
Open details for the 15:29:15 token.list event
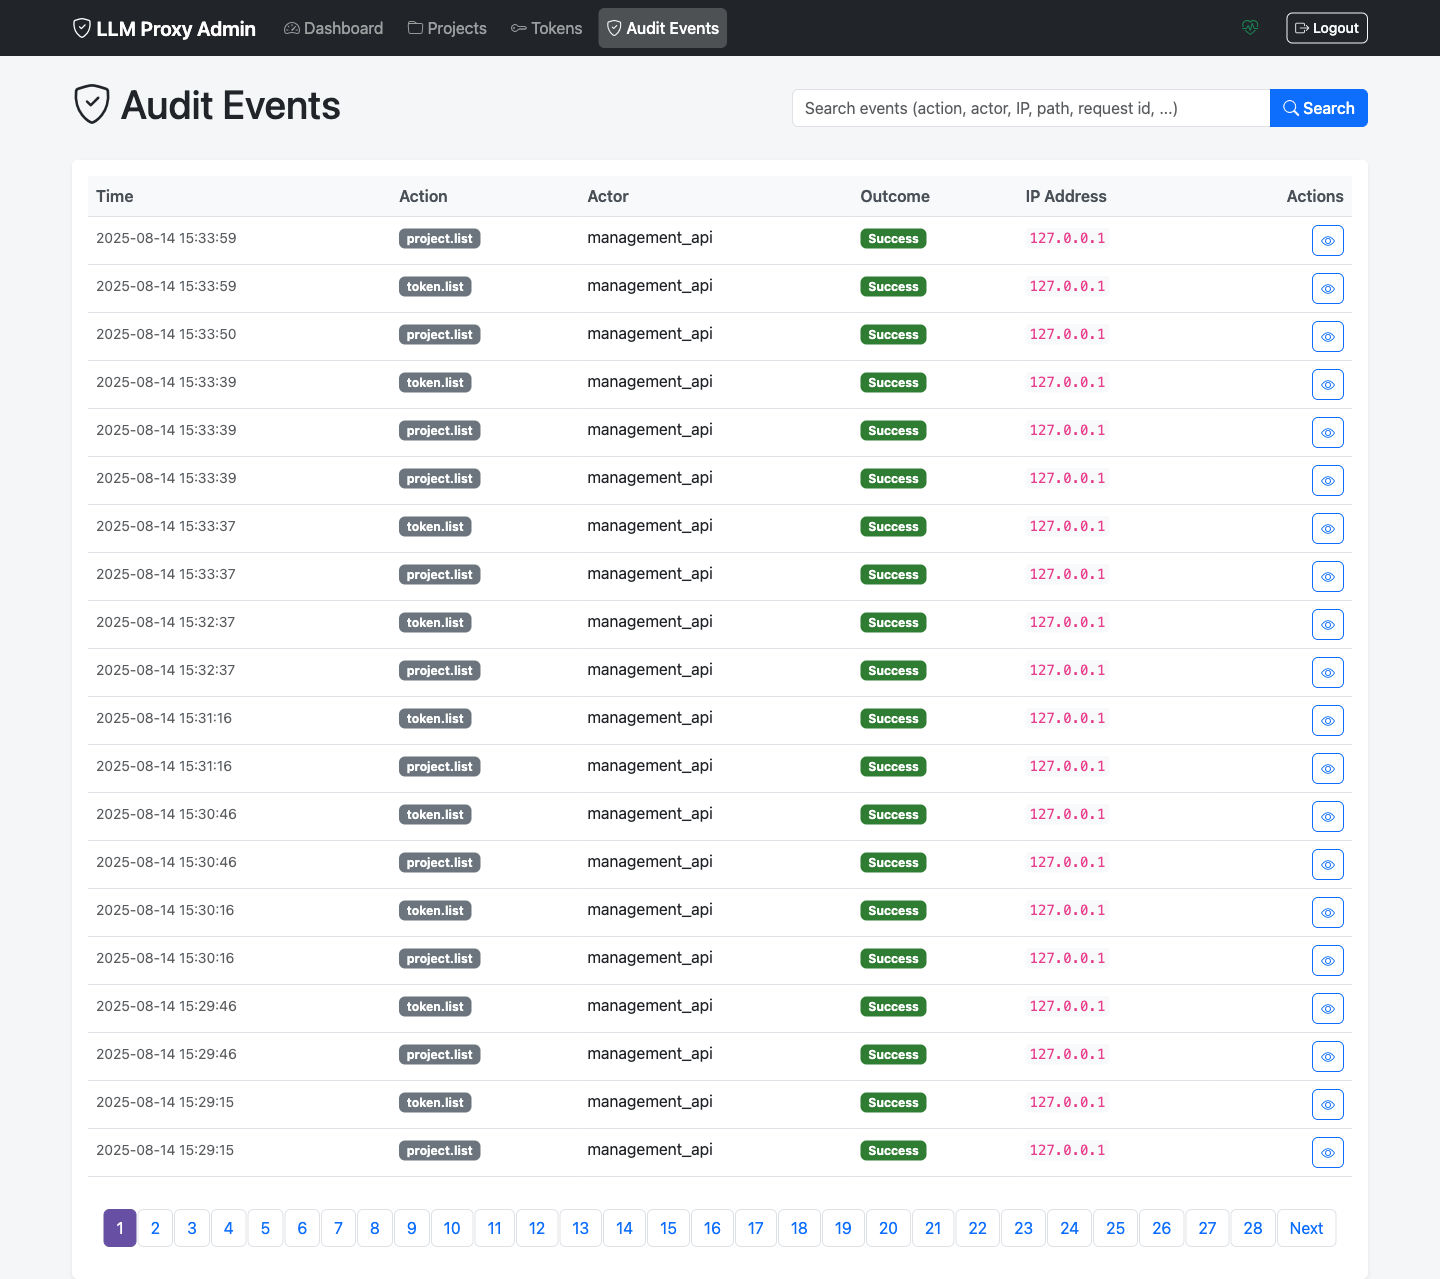tap(1327, 1104)
